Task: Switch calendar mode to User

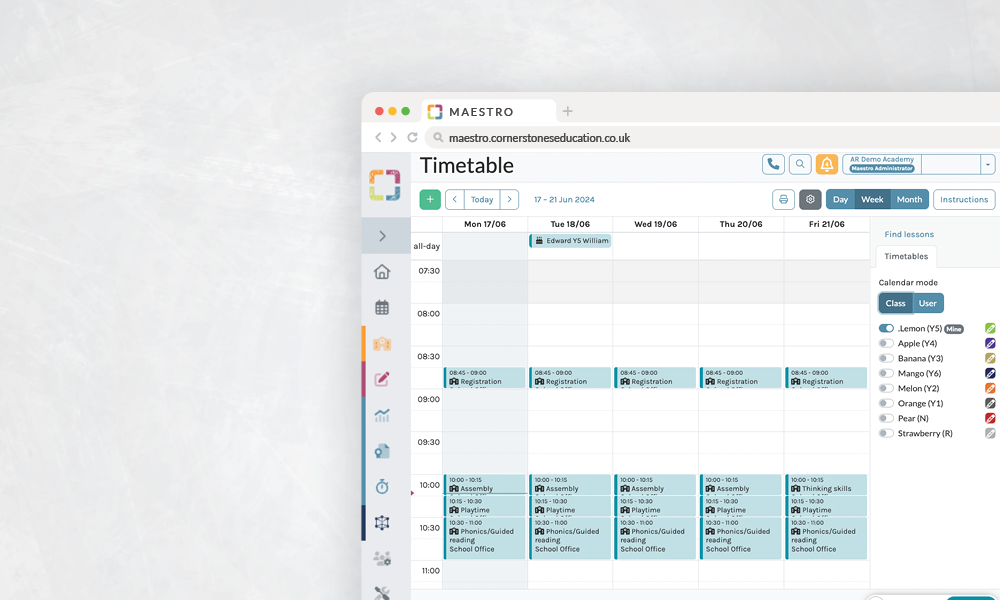Action: 928,303
